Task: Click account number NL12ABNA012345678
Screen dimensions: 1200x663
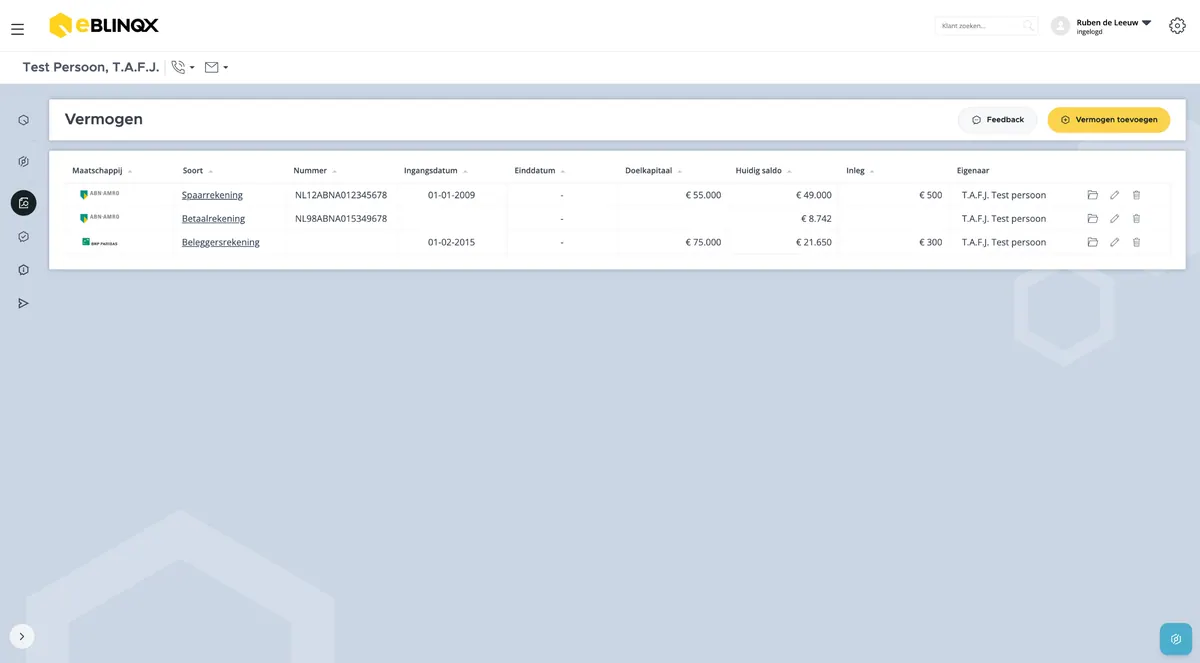Action: tap(341, 195)
